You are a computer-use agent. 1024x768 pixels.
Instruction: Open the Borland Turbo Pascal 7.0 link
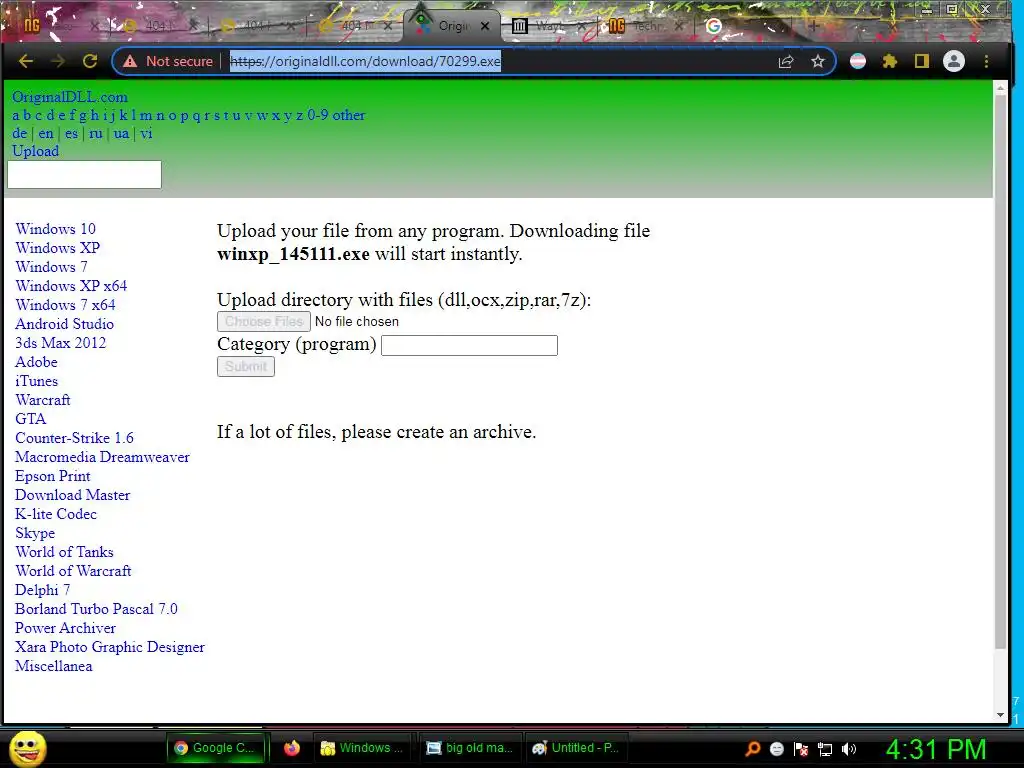pyautogui.click(x=96, y=609)
